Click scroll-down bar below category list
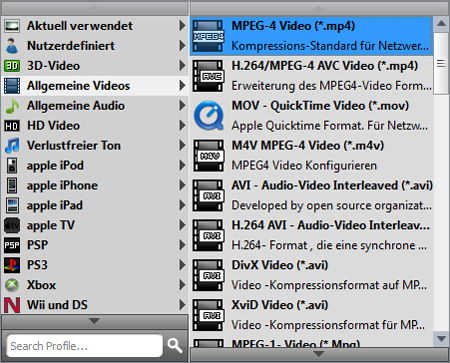The width and height of the screenshot is (450, 363). 95,322
